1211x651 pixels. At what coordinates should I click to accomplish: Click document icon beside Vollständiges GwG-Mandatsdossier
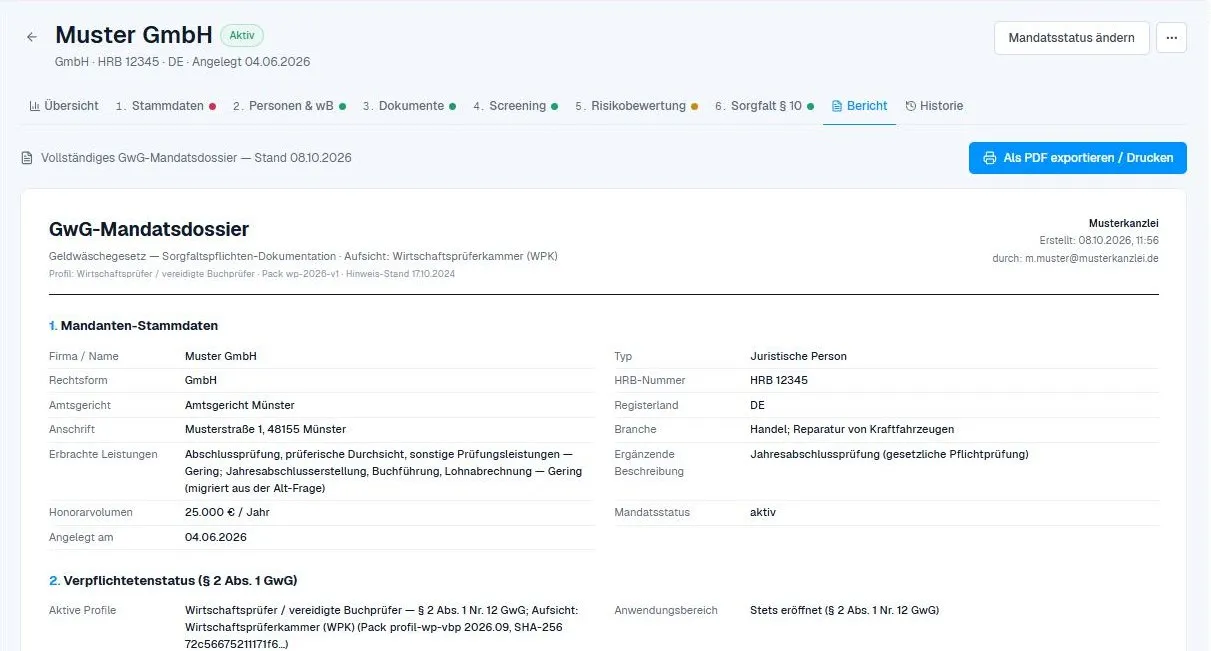pyautogui.click(x=27, y=158)
